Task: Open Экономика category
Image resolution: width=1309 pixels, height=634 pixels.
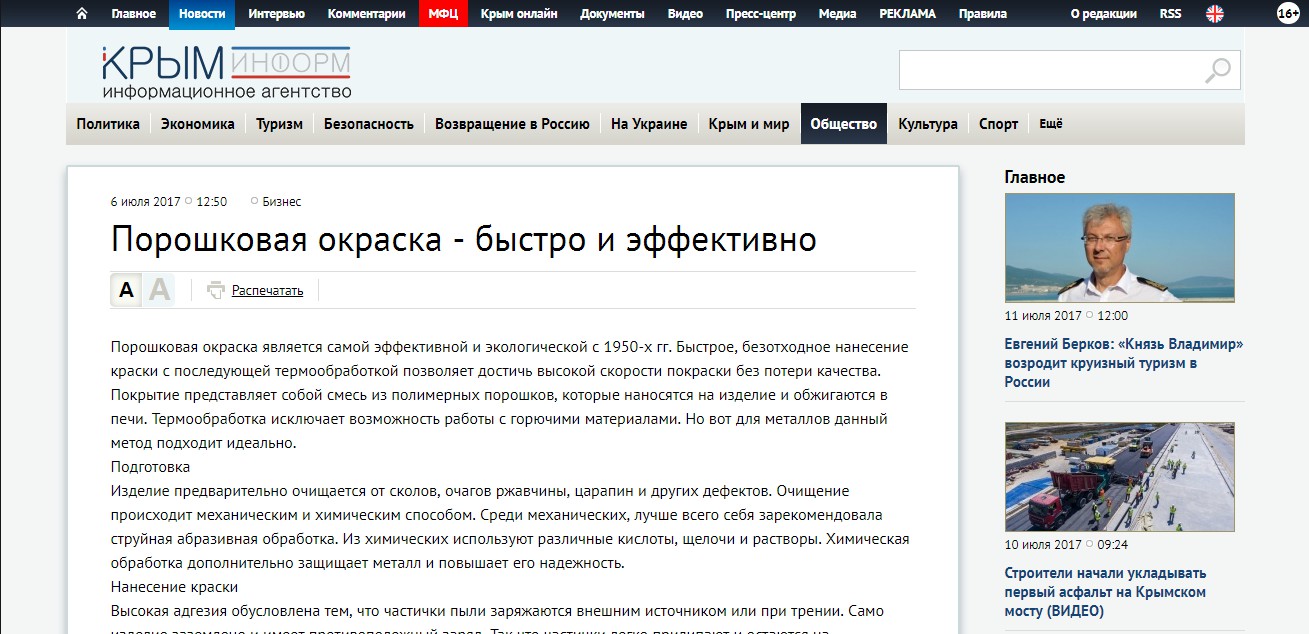Action: point(198,124)
